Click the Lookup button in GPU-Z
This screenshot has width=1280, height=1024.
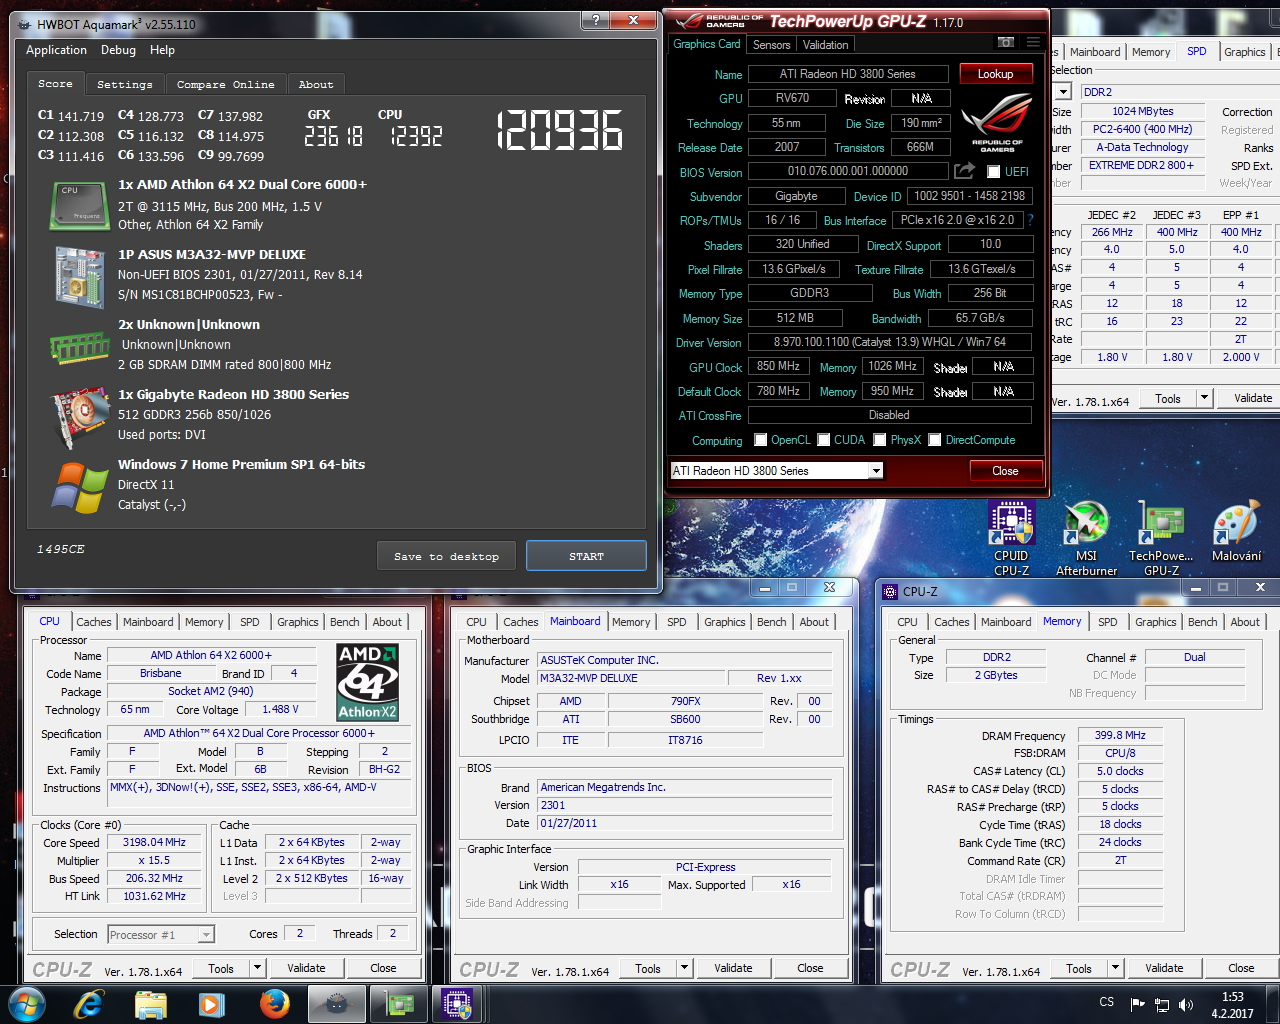tap(995, 74)
